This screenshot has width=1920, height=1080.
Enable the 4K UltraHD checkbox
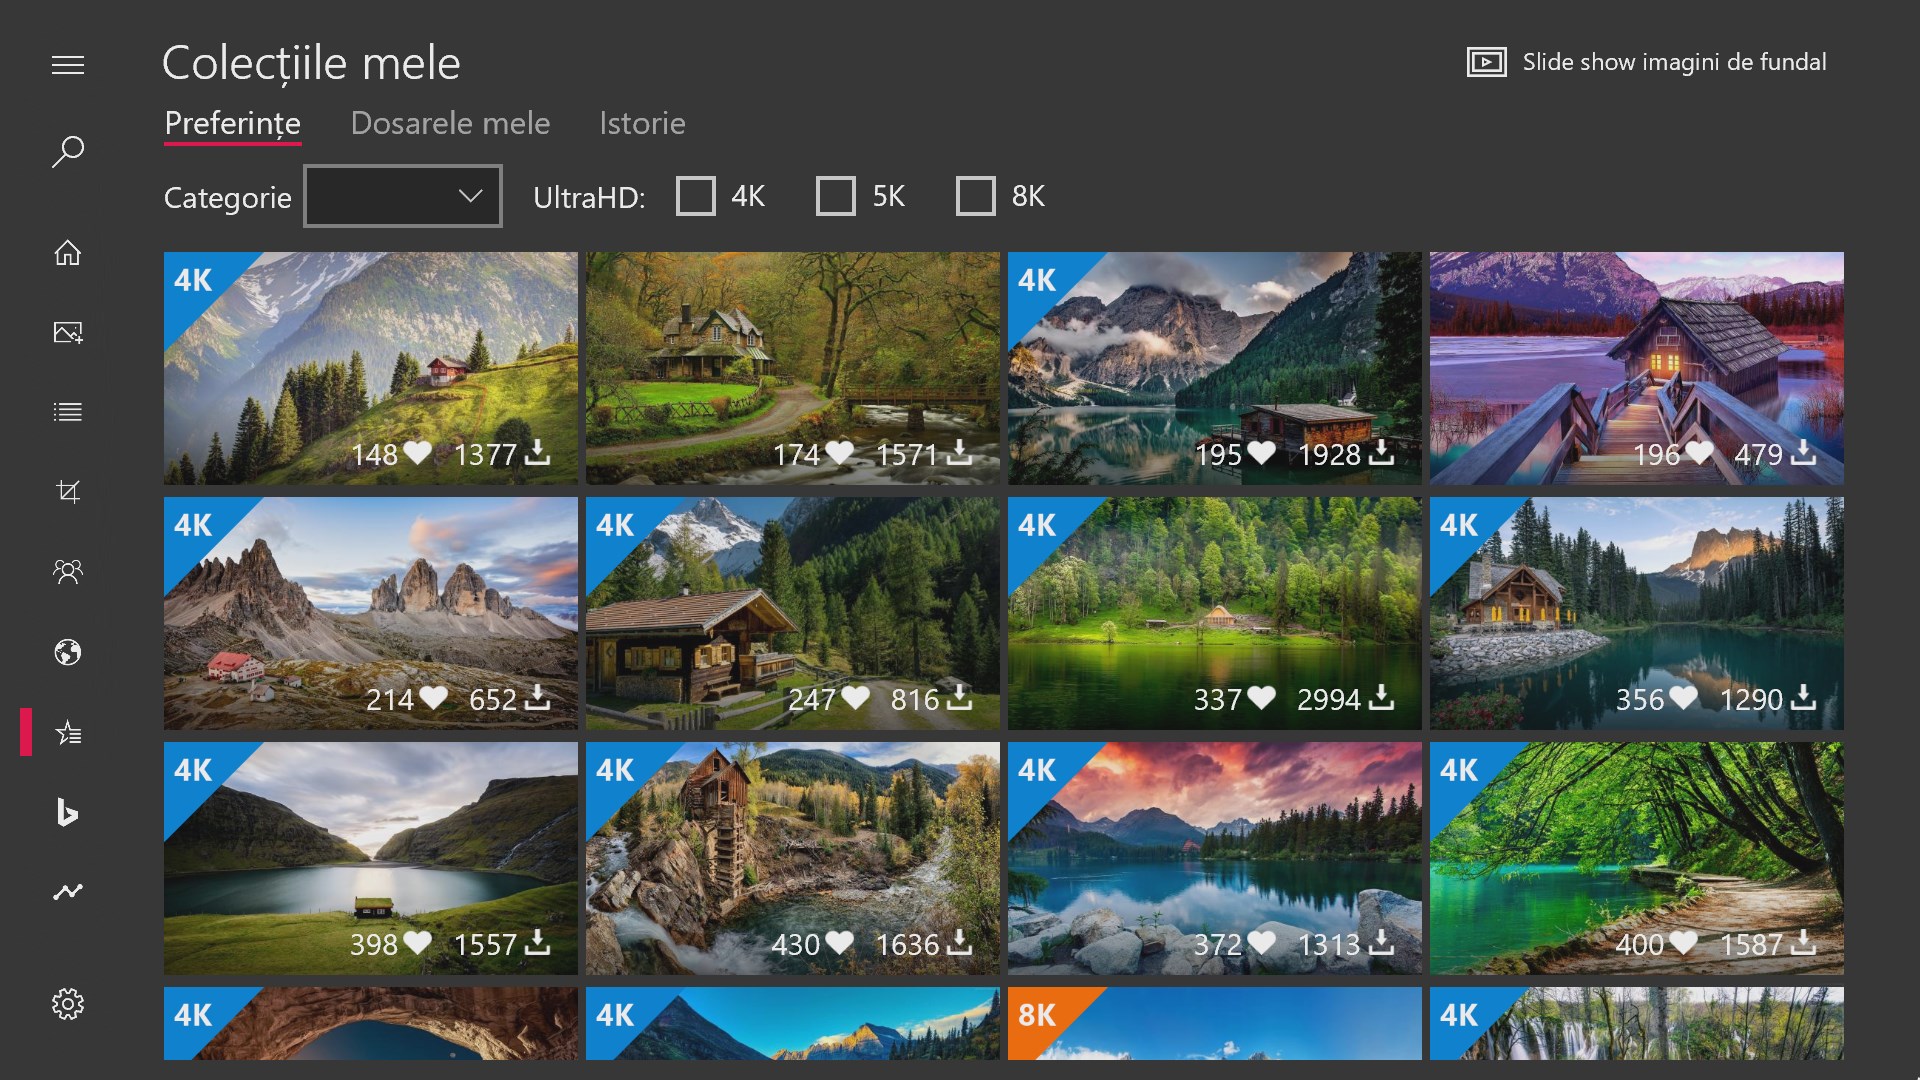click(696, 197)
